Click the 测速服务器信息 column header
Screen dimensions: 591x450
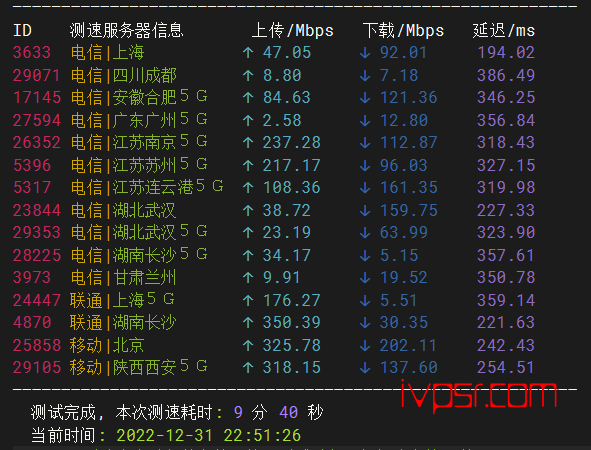[x=127, y=31]
